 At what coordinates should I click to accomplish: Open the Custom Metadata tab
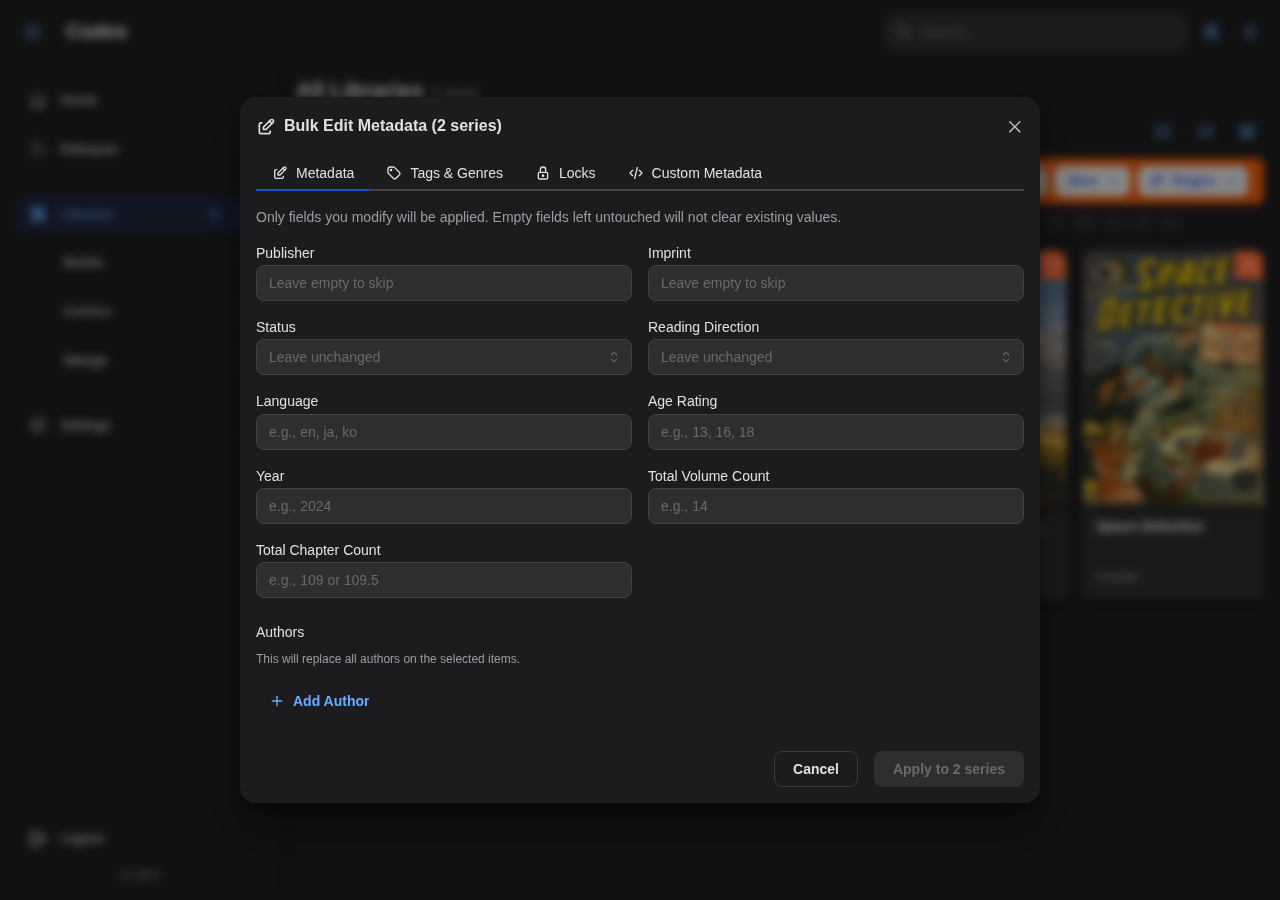(x=695, y=173)
